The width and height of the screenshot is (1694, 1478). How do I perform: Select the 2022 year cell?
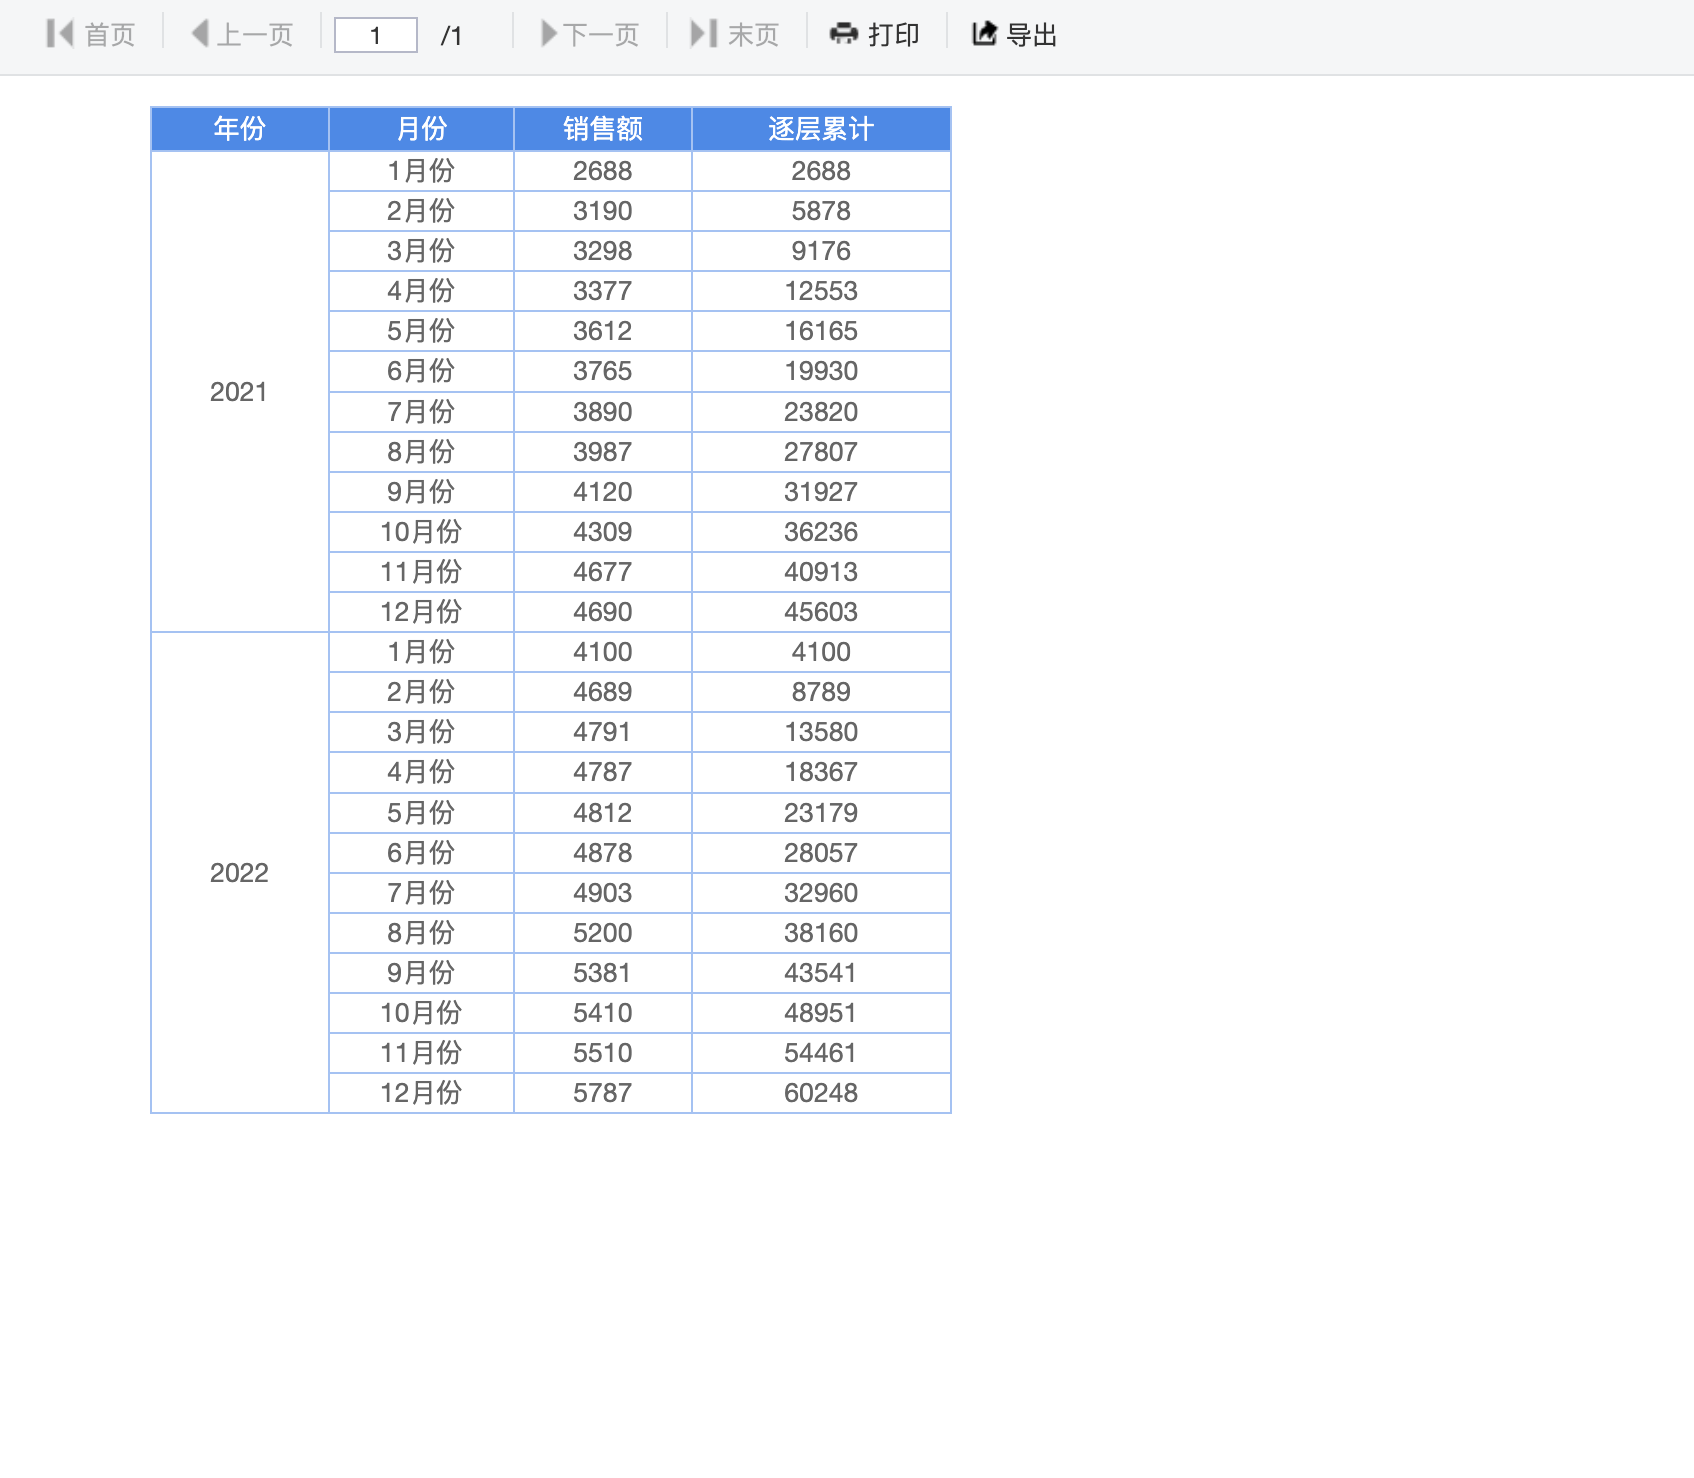click(x=239, y=873)
